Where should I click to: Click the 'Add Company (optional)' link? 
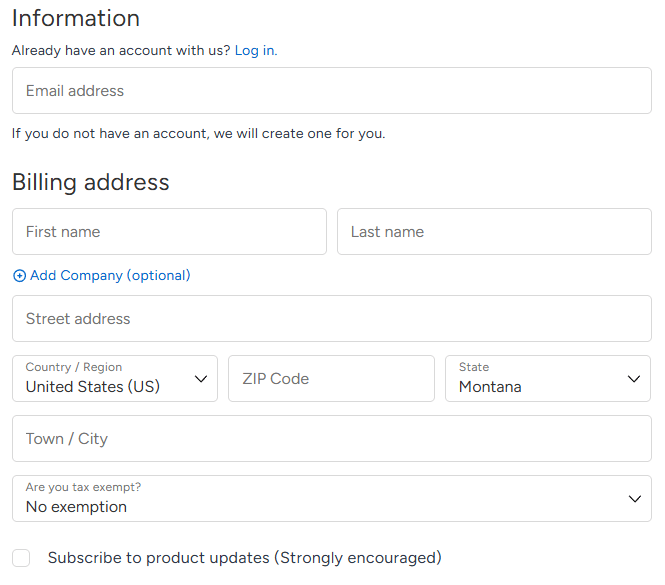click(x=110, y=276)
